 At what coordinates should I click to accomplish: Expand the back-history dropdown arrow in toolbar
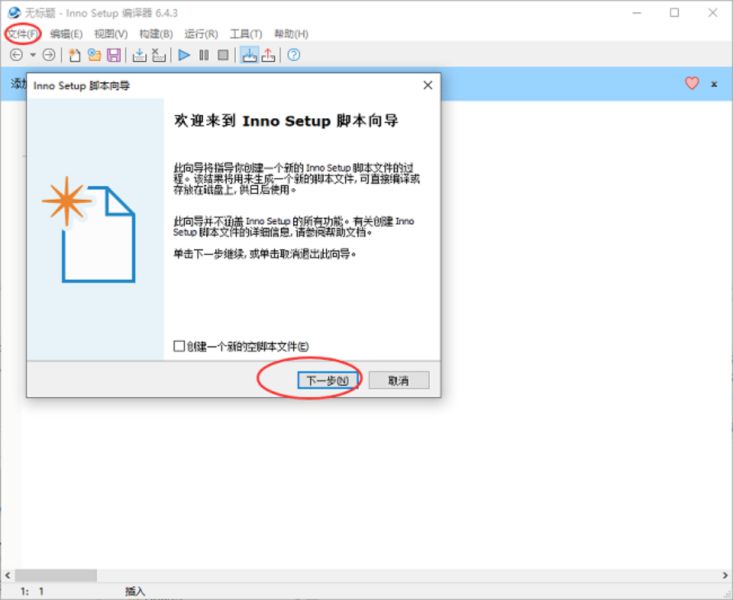[x=32, y=55]
